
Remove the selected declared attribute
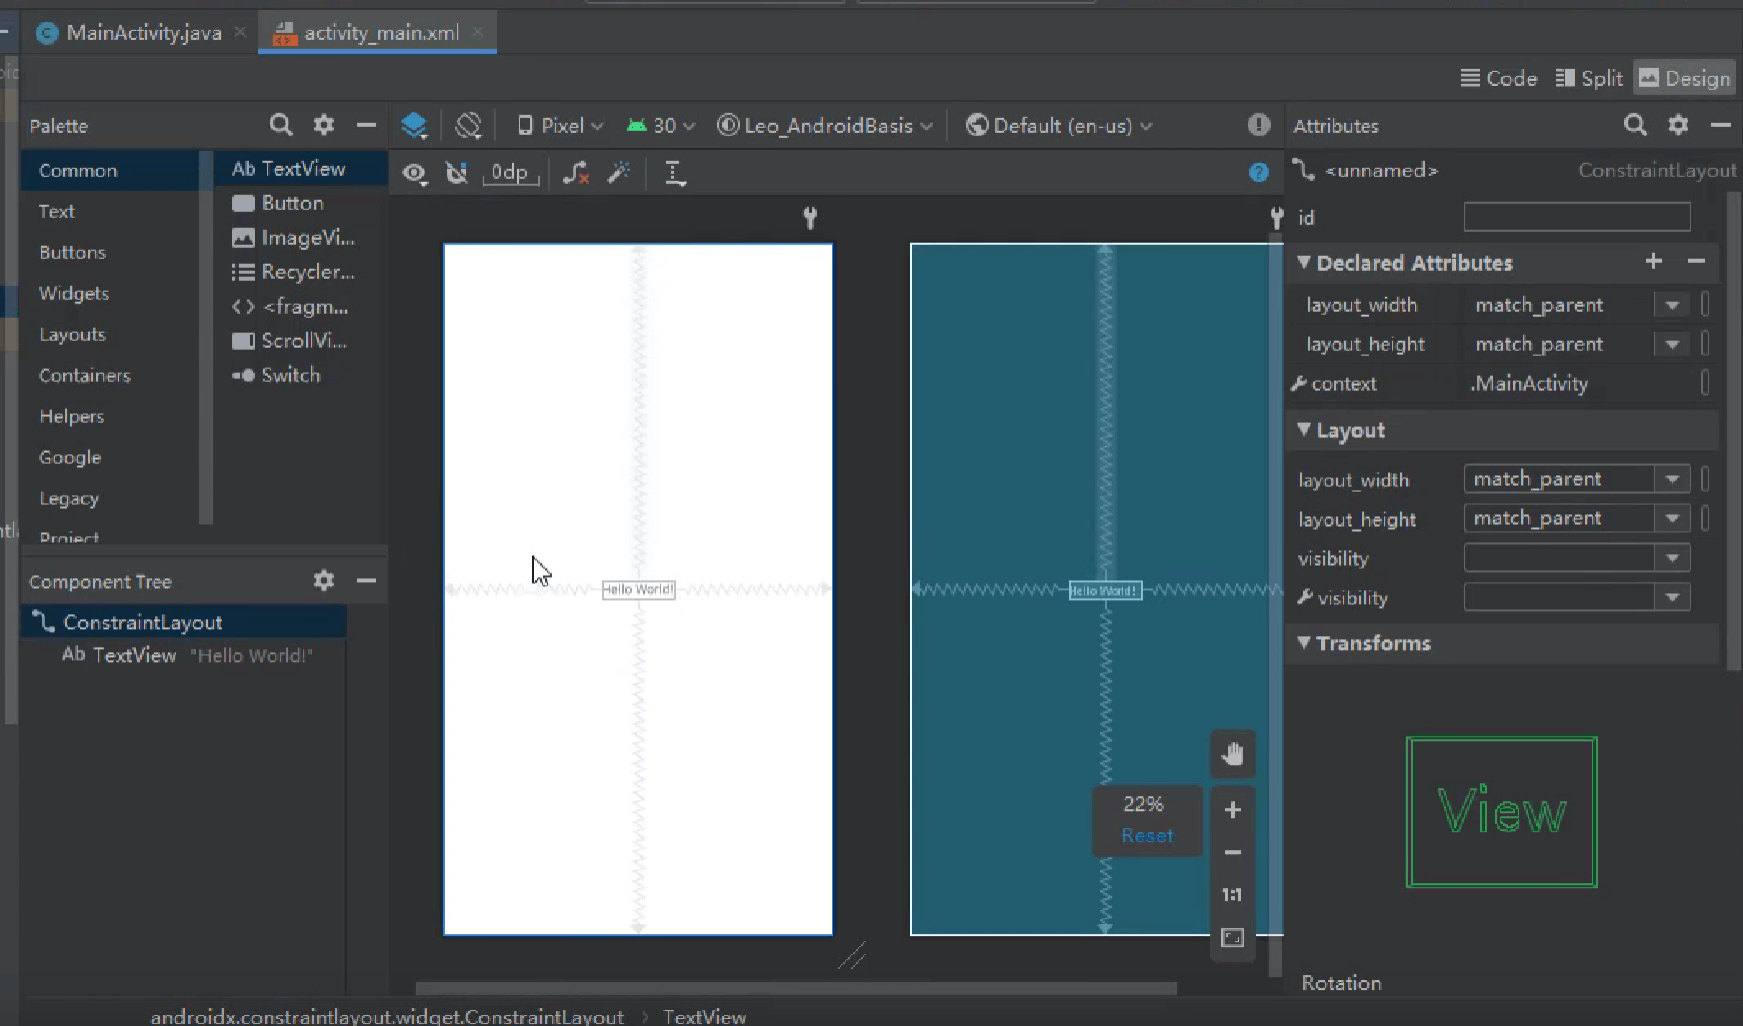click(x=1696, y=261)
